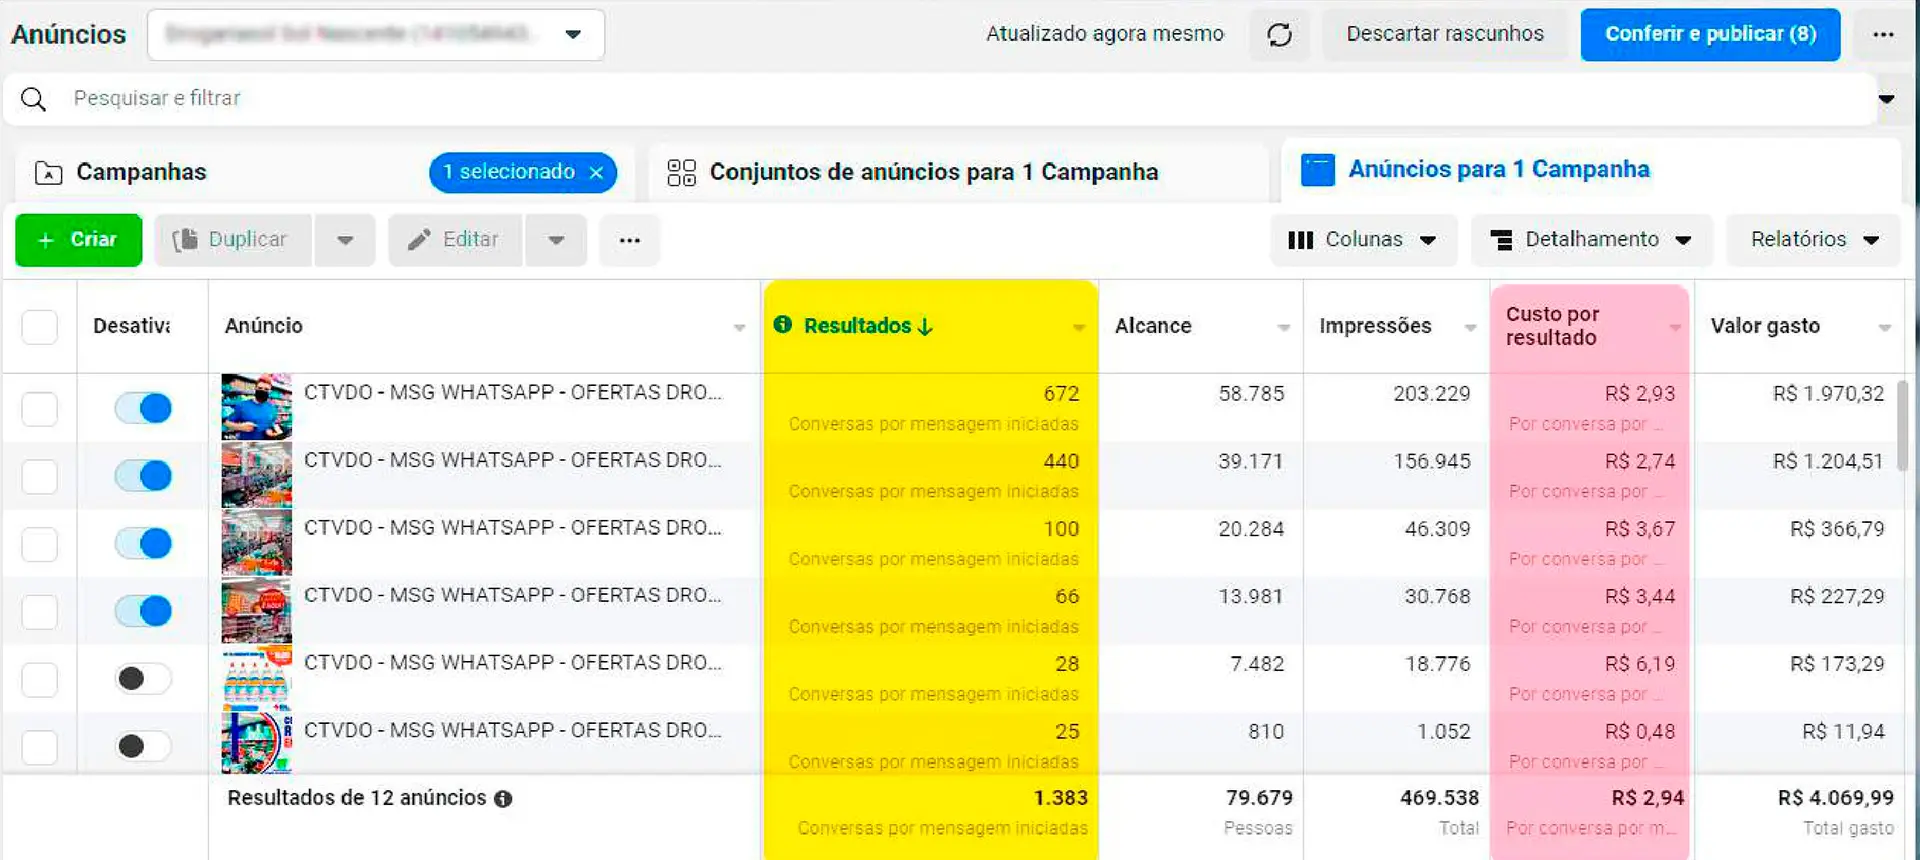Image resolution: width=1920 pixels, height=860 pixels.
Task: Click the Editar pencil button
Action: click(455, 240)
